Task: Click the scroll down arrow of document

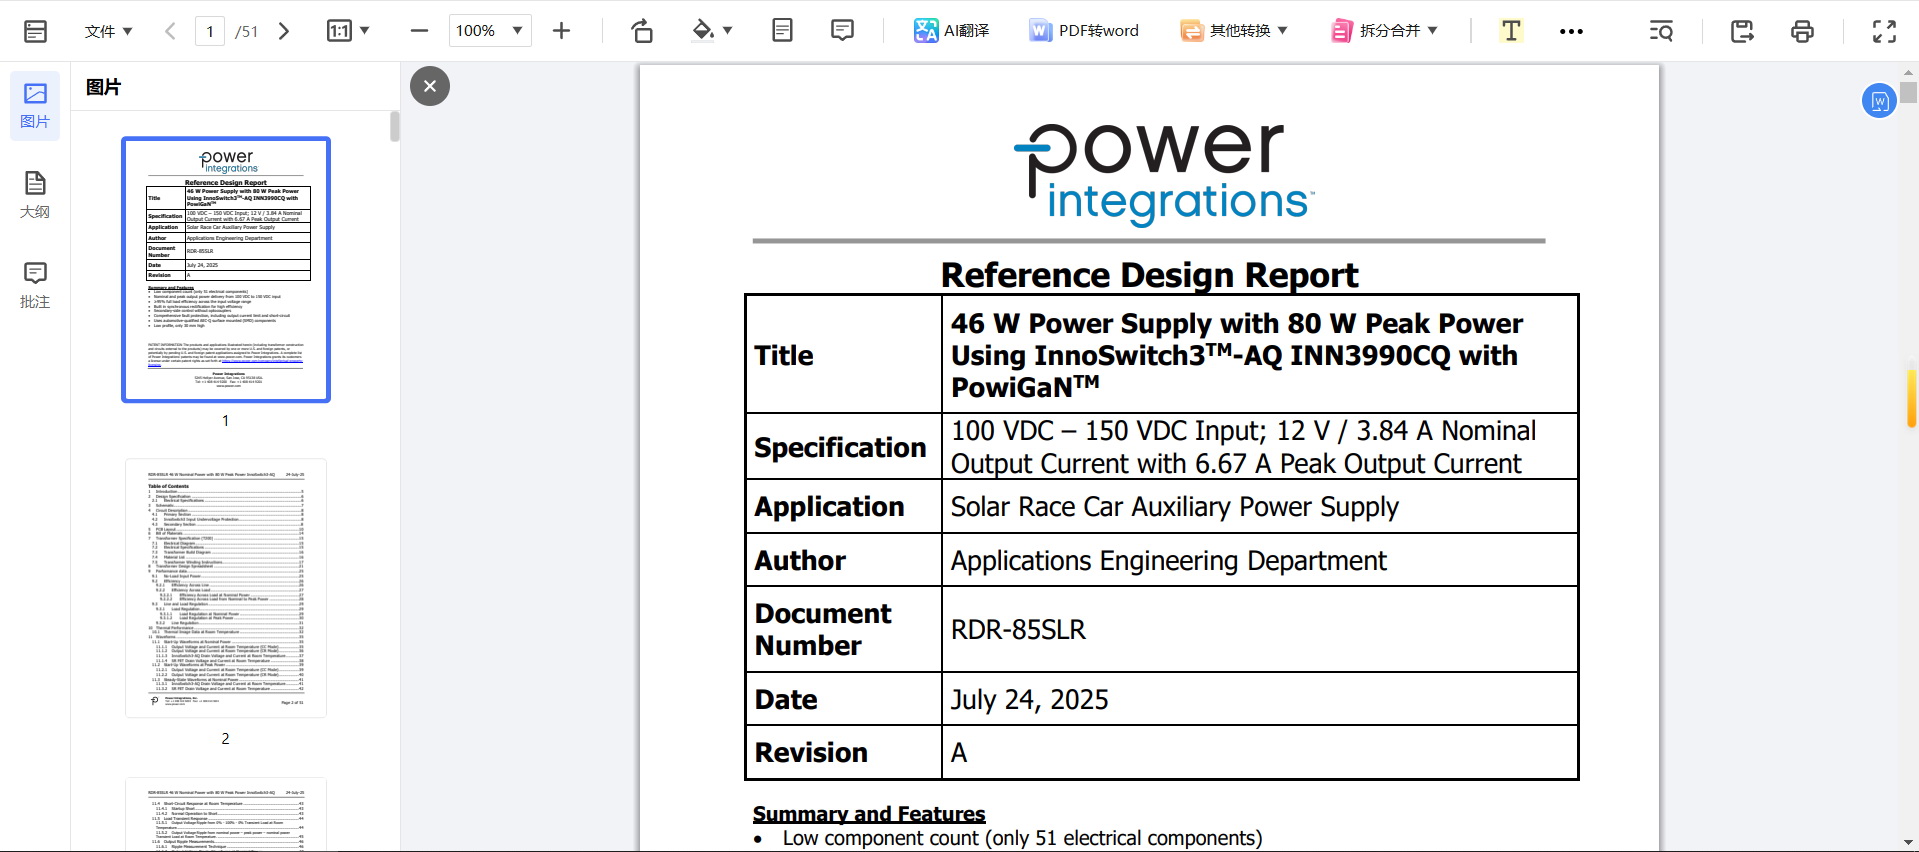Action: coord(1909,843)
